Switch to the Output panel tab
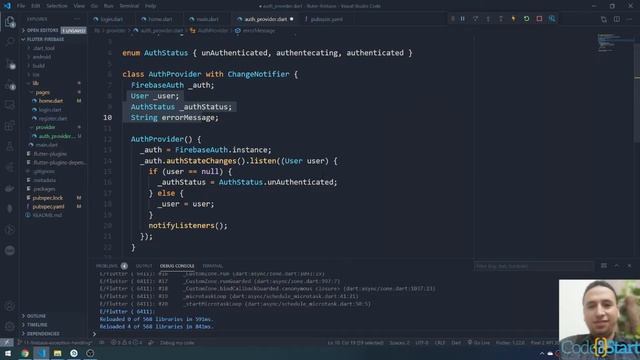 click(144, 266)
